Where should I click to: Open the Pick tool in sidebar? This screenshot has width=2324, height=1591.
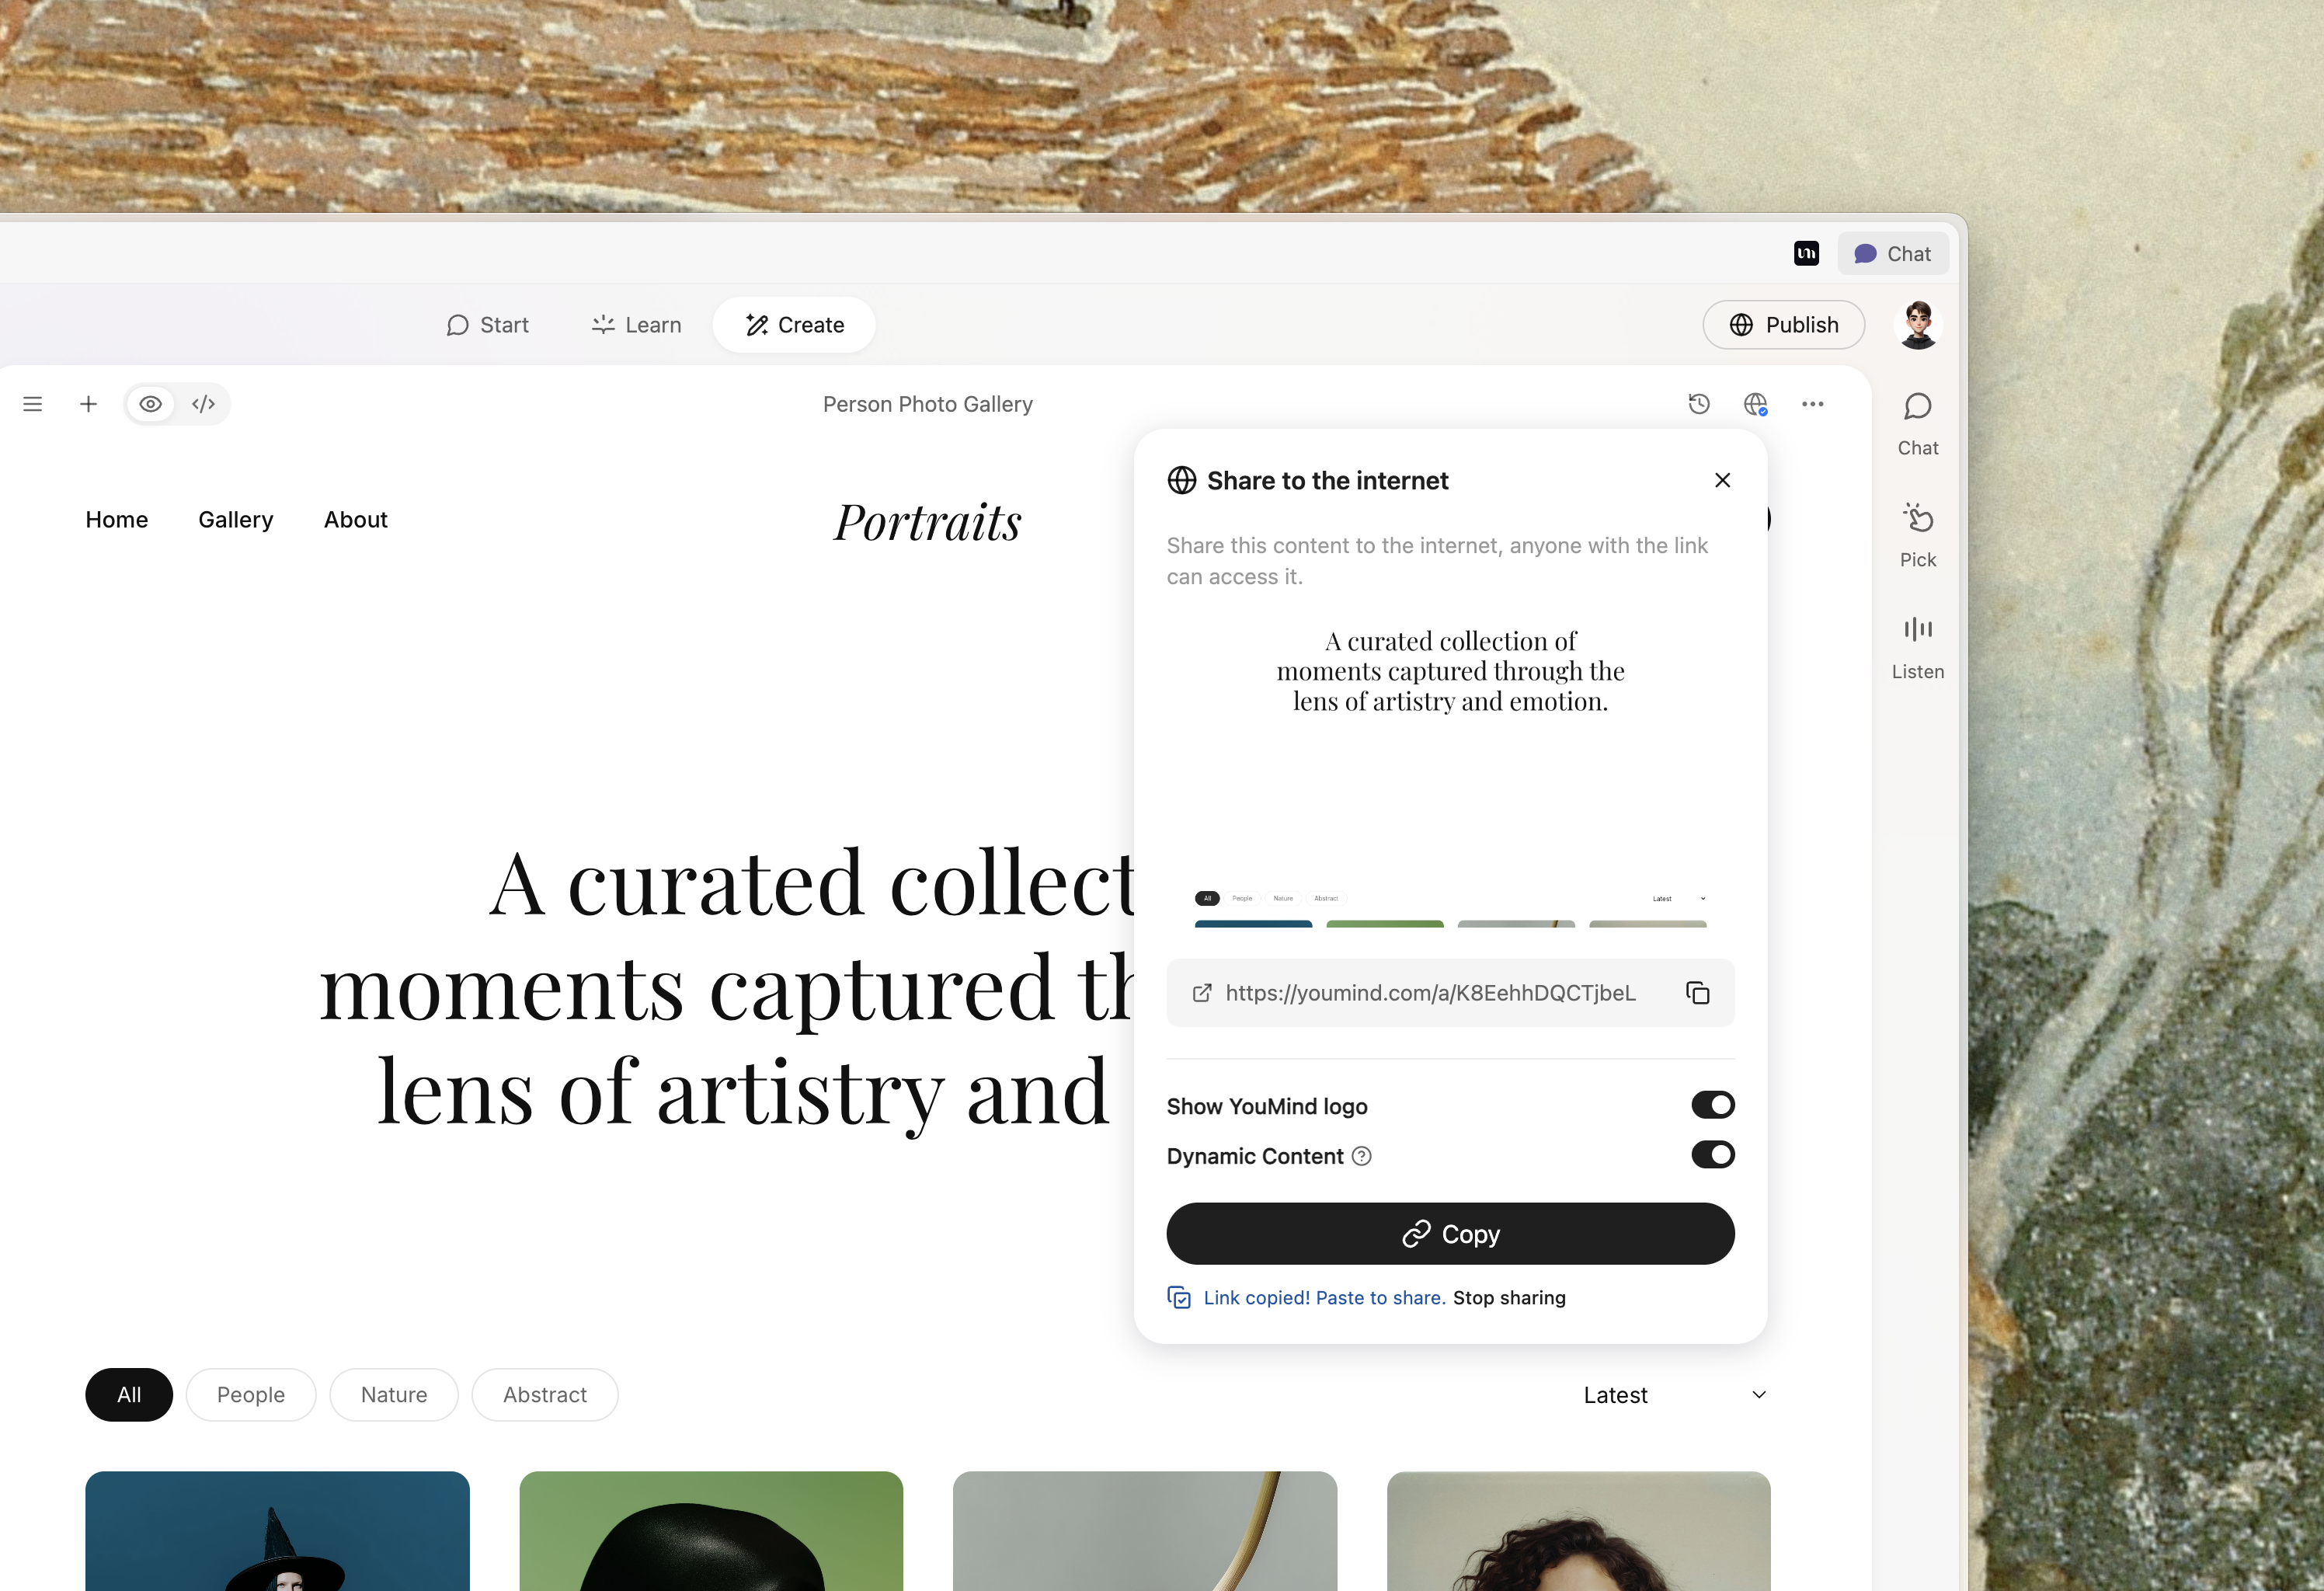click(1917, 535)
